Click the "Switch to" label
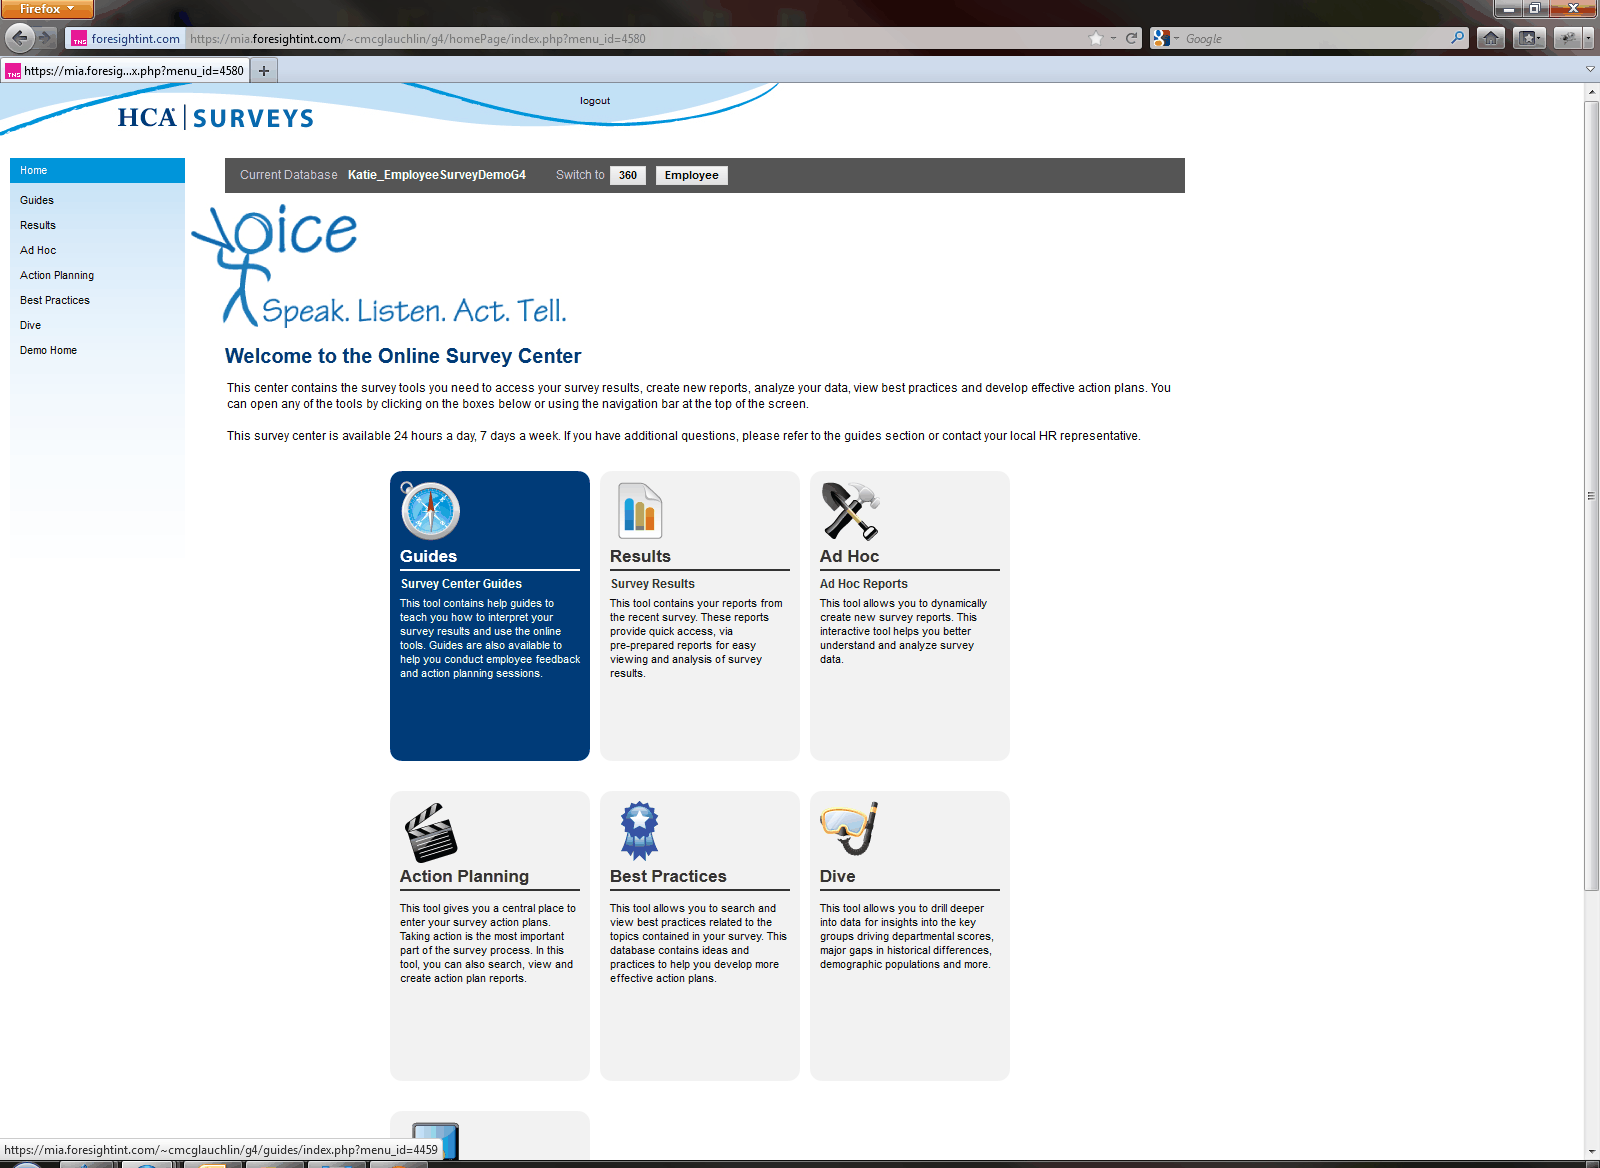This screenshot has height=1168, width=1600. (x=580, y=175)
